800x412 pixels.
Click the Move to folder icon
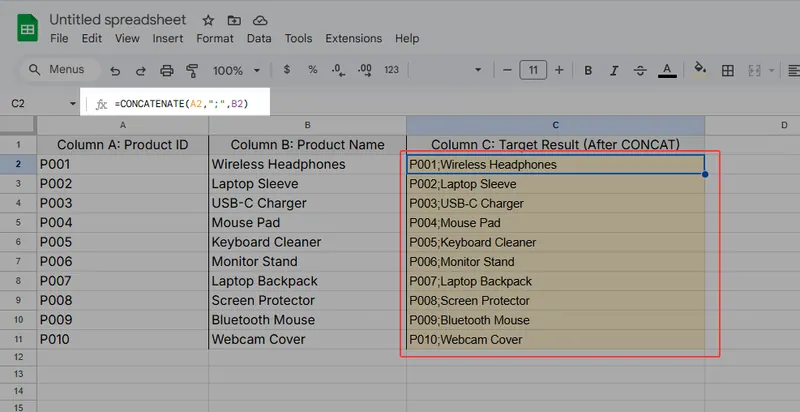coord(234,20)
